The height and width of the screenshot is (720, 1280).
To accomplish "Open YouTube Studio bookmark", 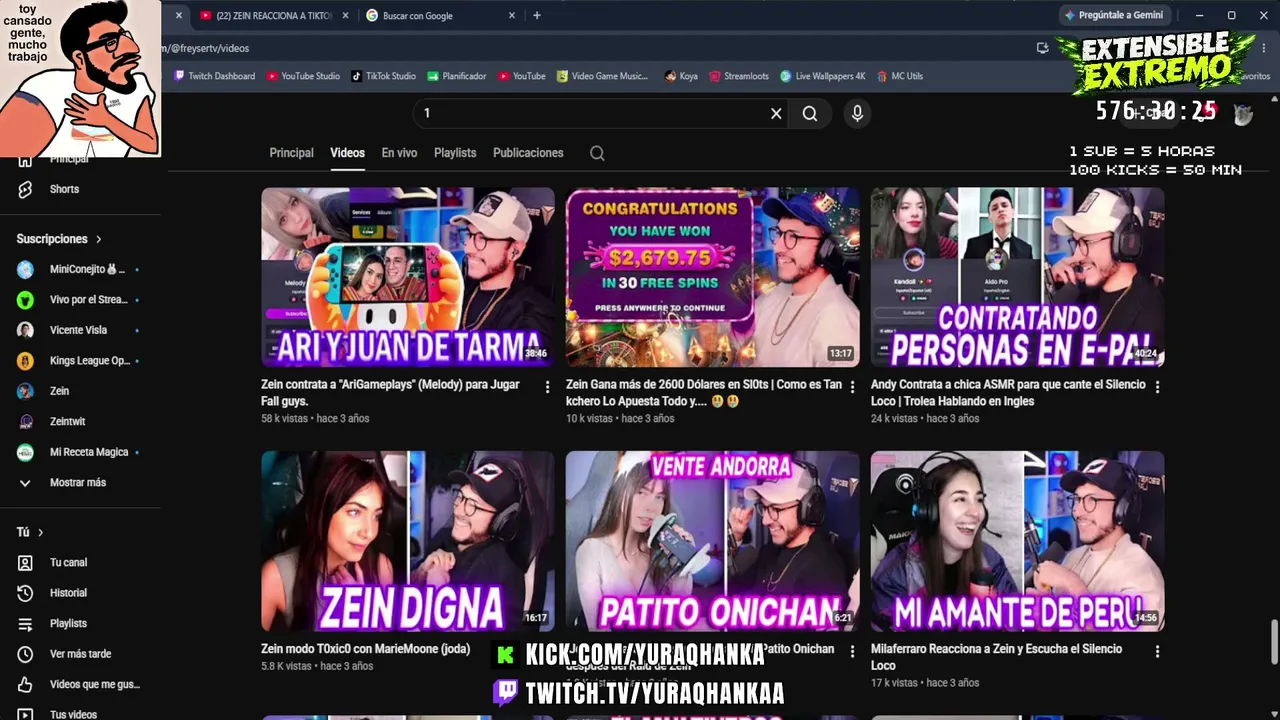I will coord(303,76).
